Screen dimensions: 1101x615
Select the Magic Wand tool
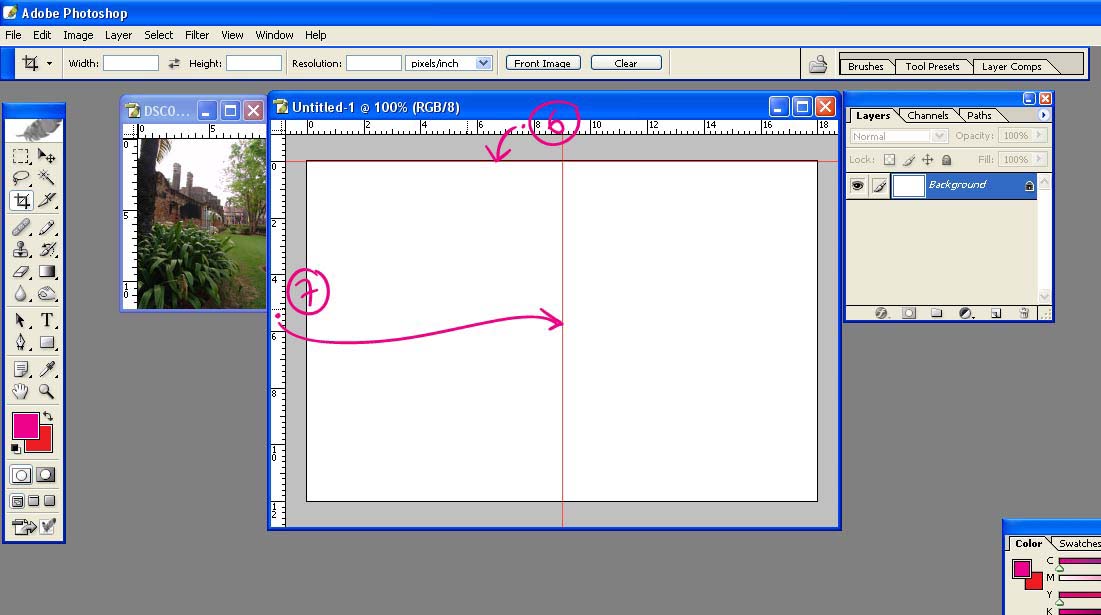click(x=46, y=178)
